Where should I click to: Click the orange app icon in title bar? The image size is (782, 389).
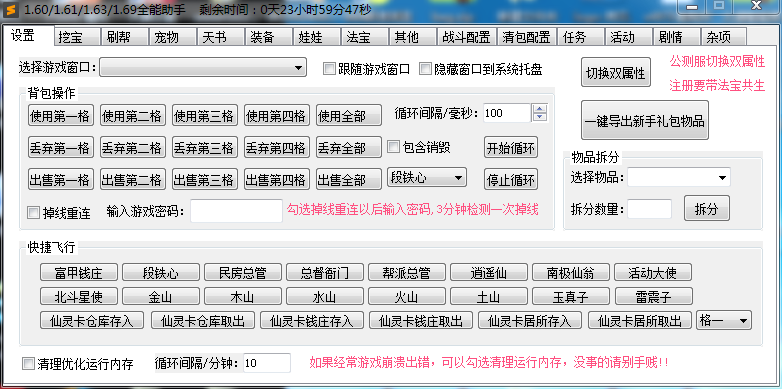tap(11, 10)
